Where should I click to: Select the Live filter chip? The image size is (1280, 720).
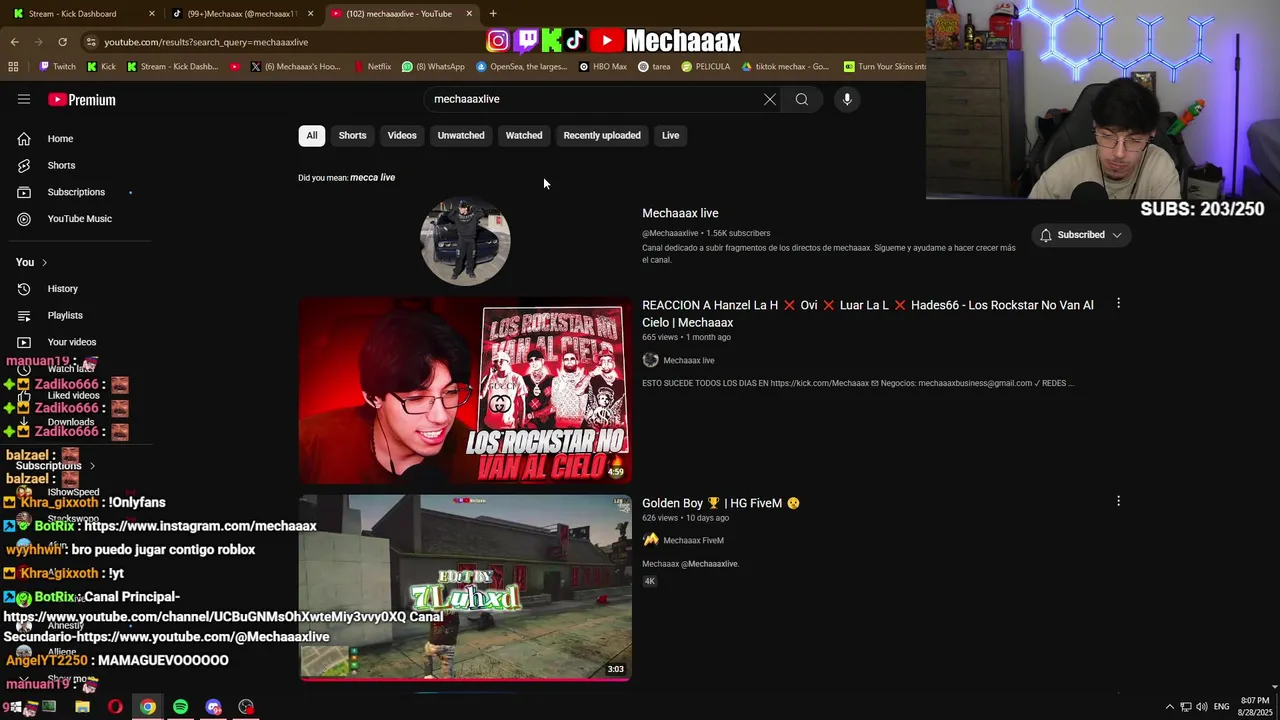(x=670, y=136)
